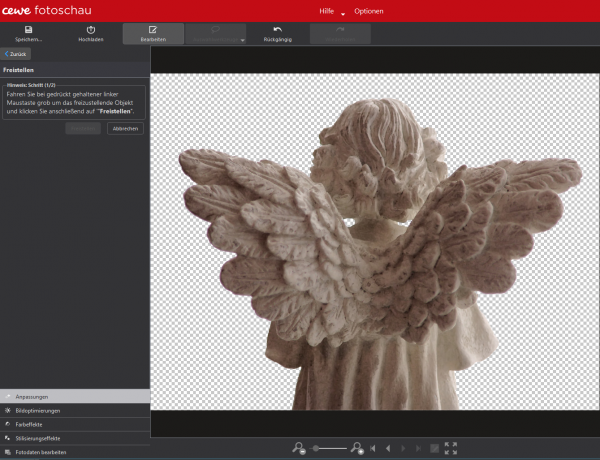Click the zoom slider handle
This screenshot has height=460, width=600.
pos(316,449)
